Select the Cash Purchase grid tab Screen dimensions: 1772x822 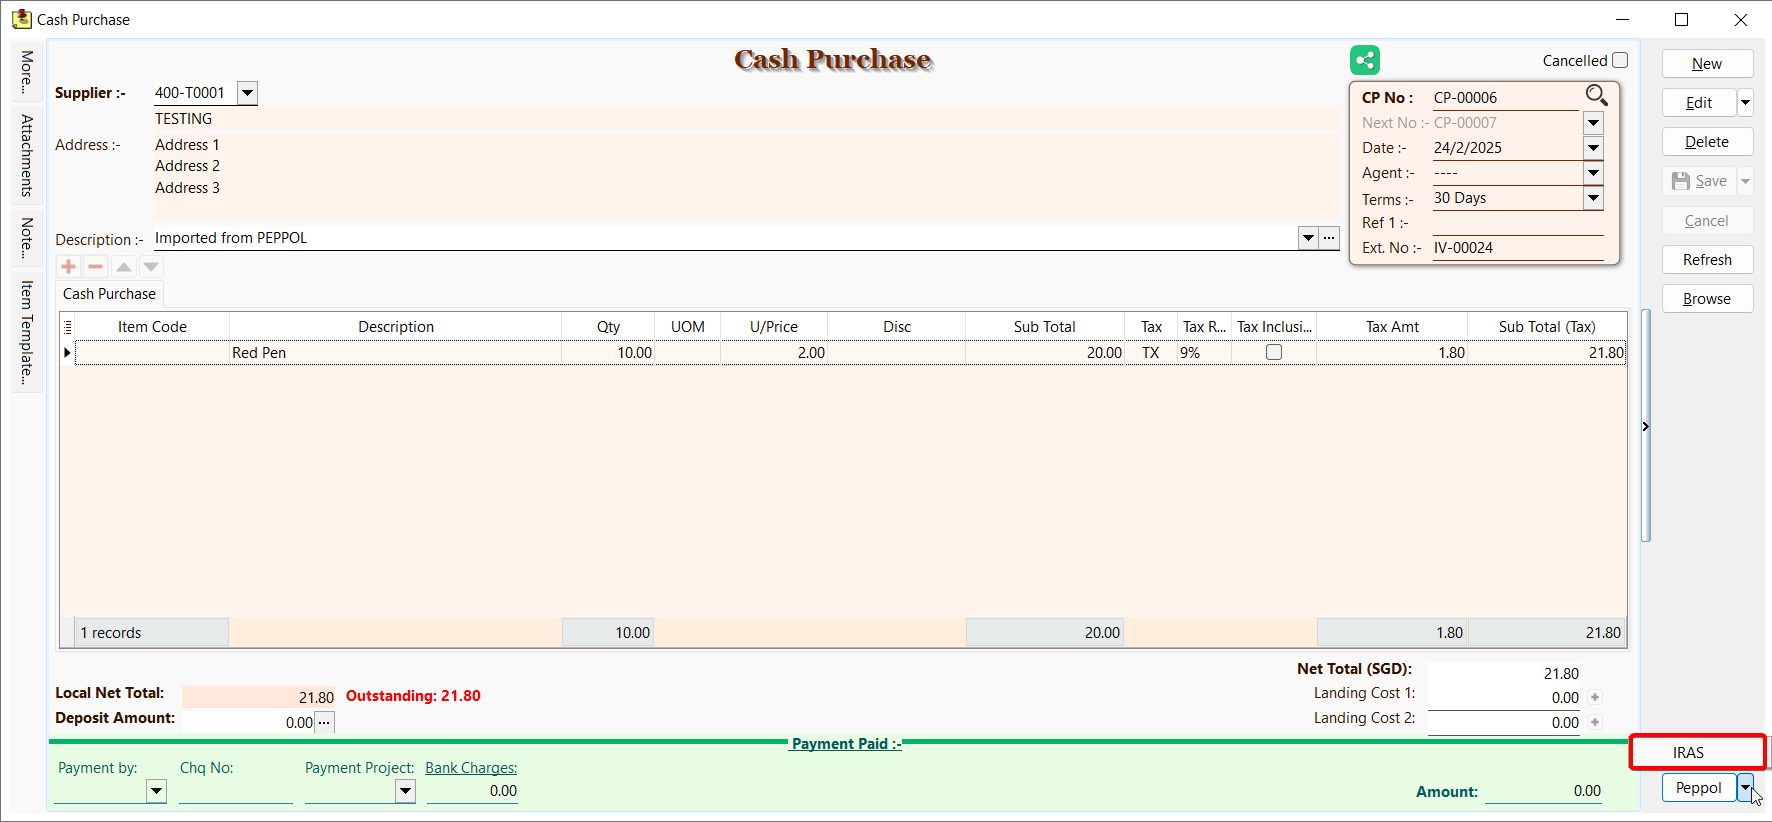click(109, 294)
